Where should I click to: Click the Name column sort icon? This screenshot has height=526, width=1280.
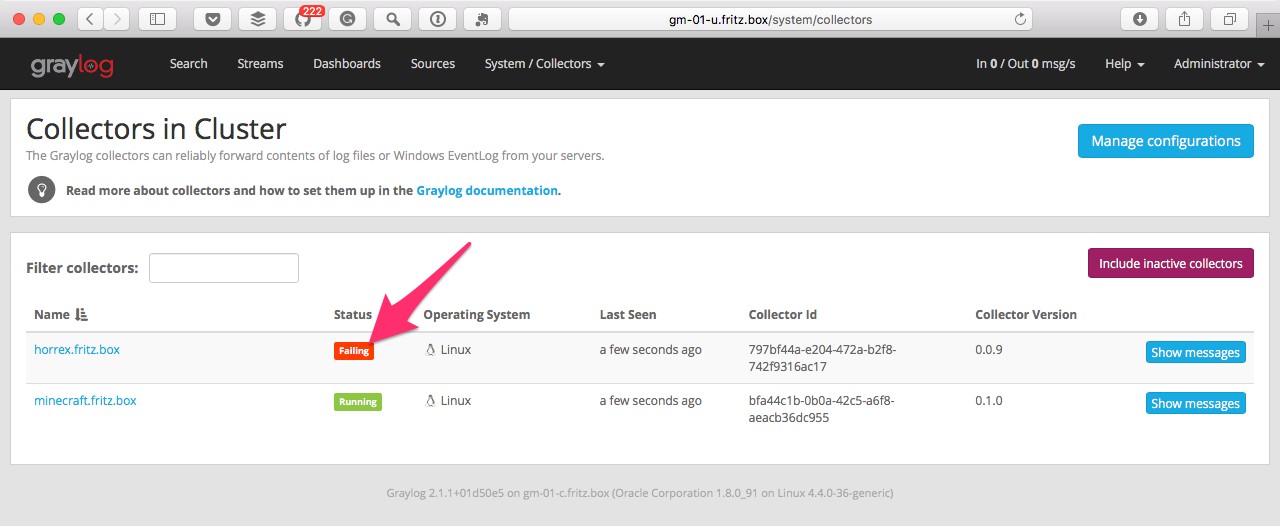tap(82, 315)
